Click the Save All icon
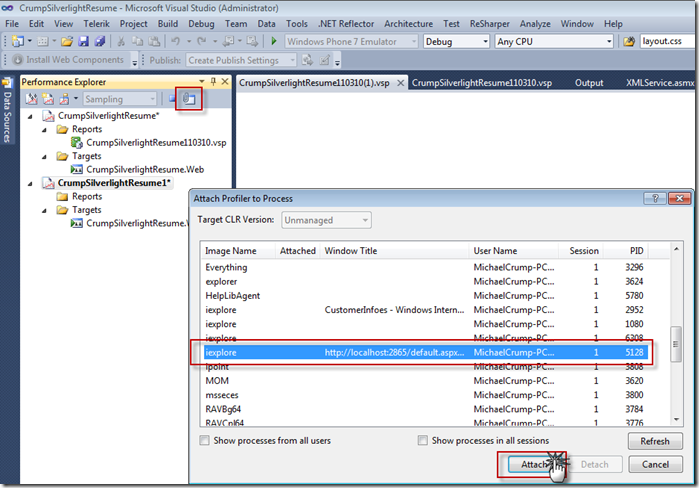The width and height of the screenshot is (699, 488). 100,41
